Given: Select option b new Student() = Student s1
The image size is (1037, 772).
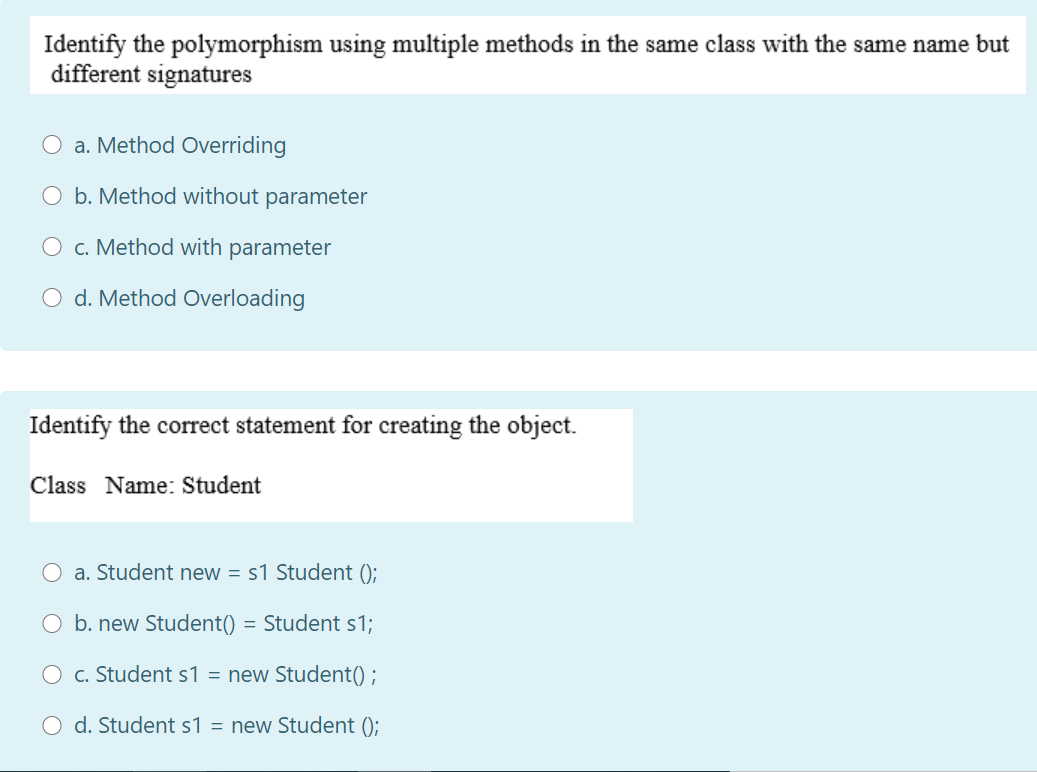Looking at the screenshot, I should coord(52,623).
